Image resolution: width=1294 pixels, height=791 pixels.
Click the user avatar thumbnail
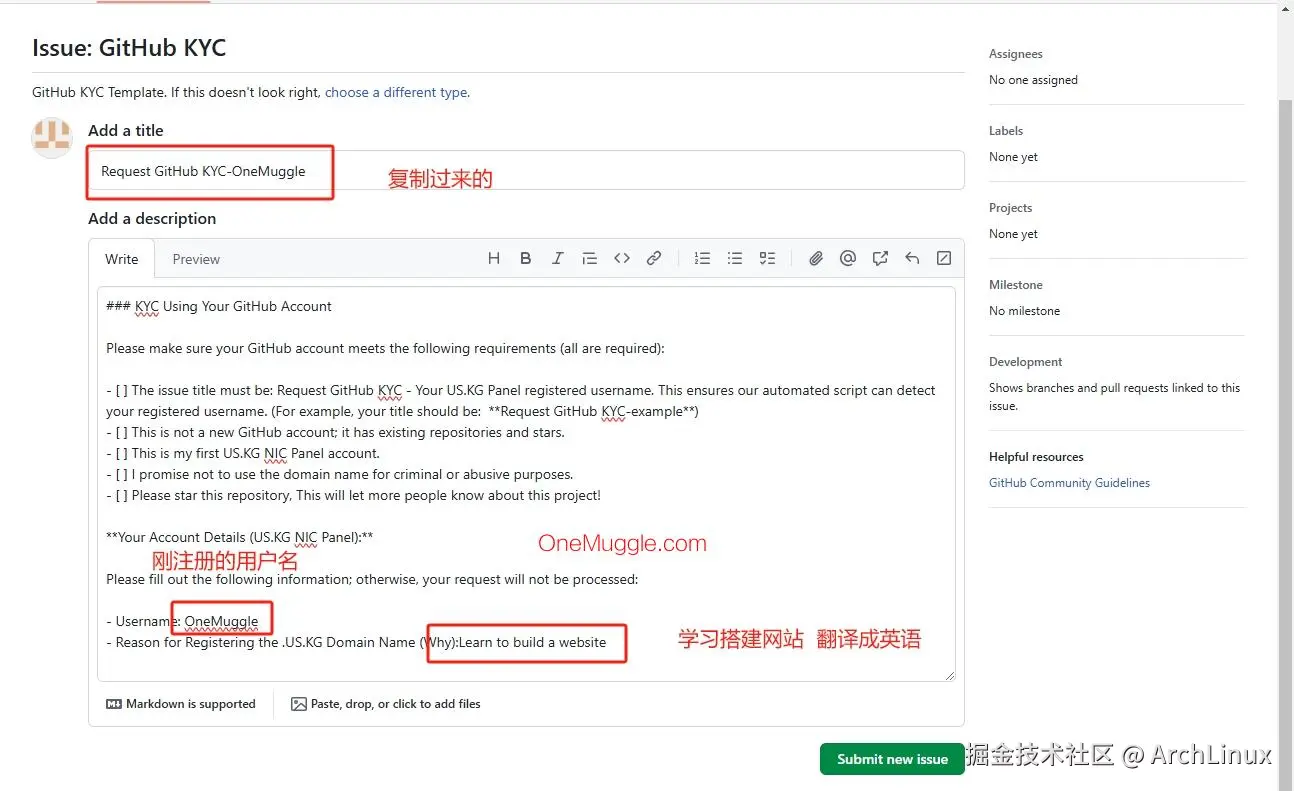point(52,138)
